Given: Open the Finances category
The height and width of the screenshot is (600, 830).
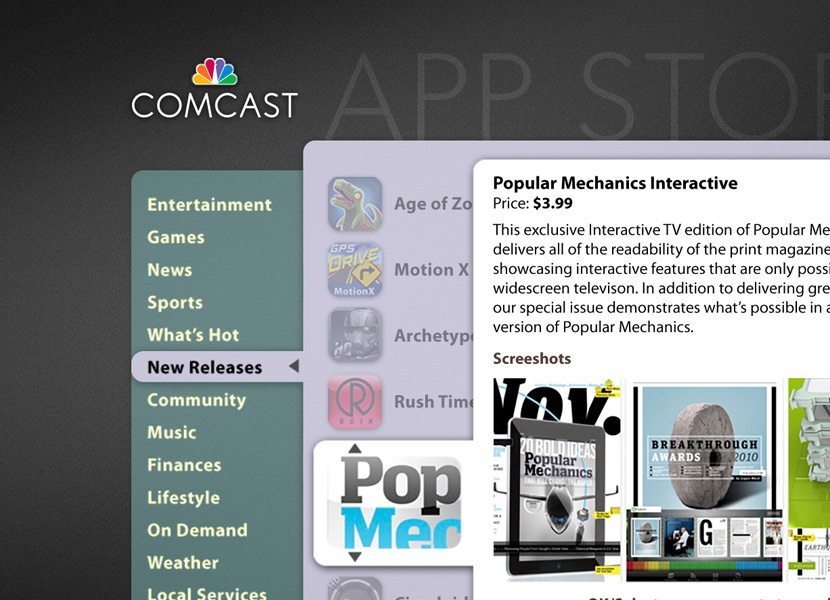Looking at the screenshot, I should click(x=184, y=464).
